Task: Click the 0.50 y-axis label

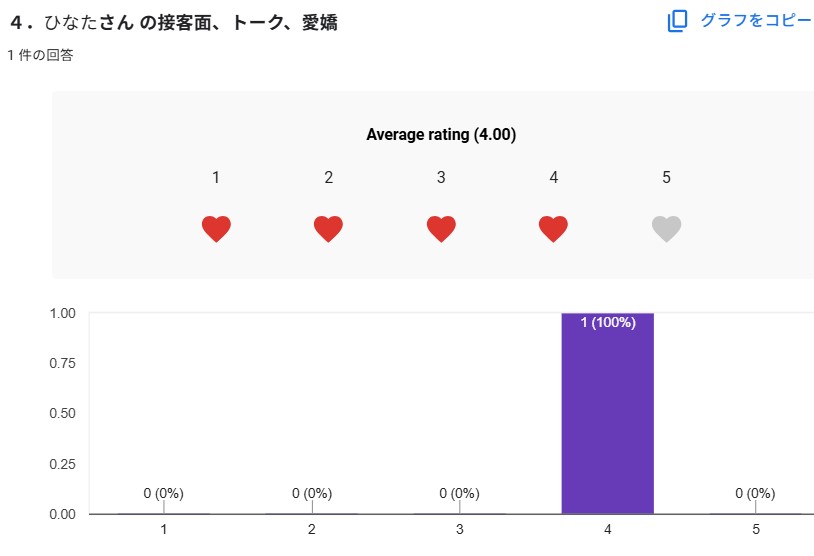Action: [63, 414]
